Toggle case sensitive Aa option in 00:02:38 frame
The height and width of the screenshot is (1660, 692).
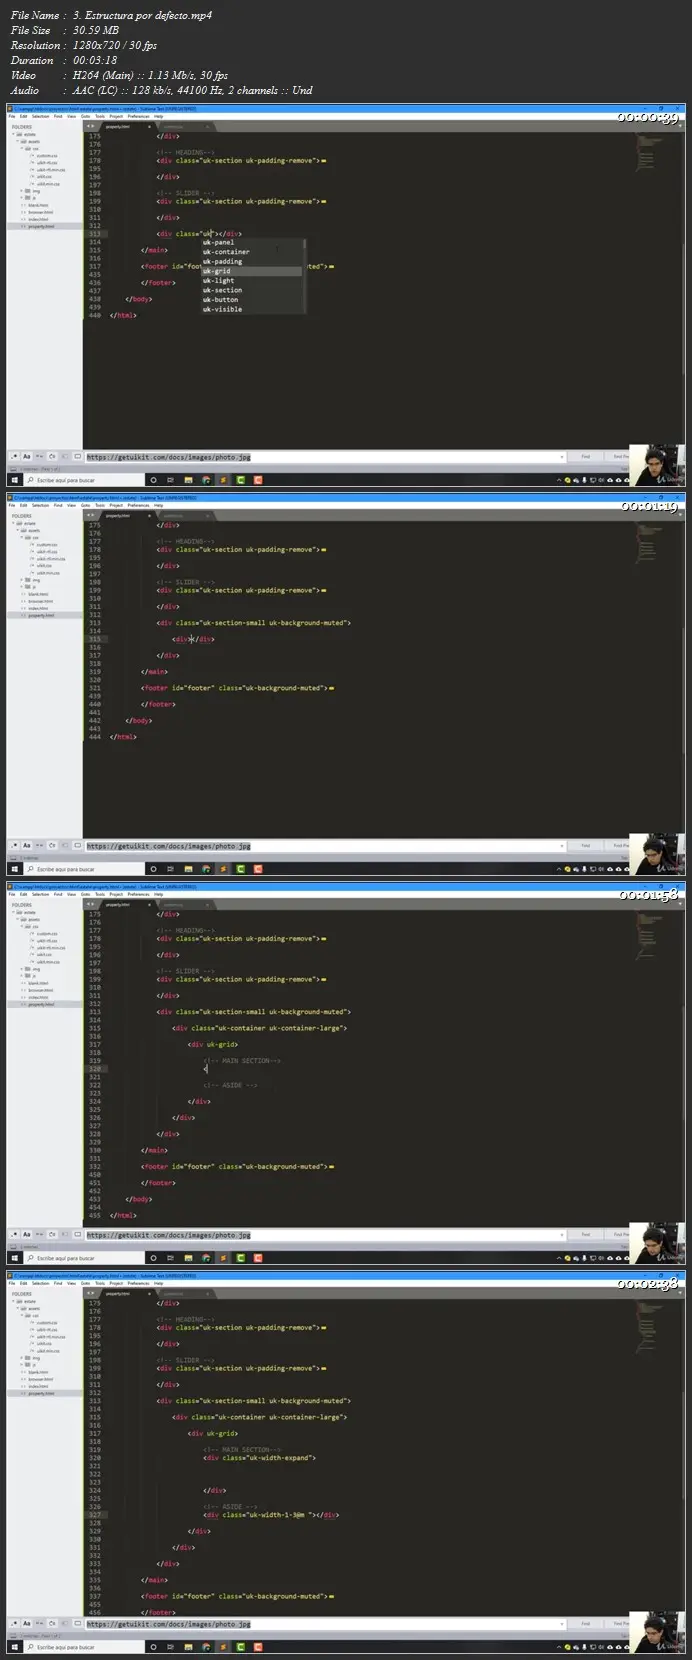(x=27, y=1624)
